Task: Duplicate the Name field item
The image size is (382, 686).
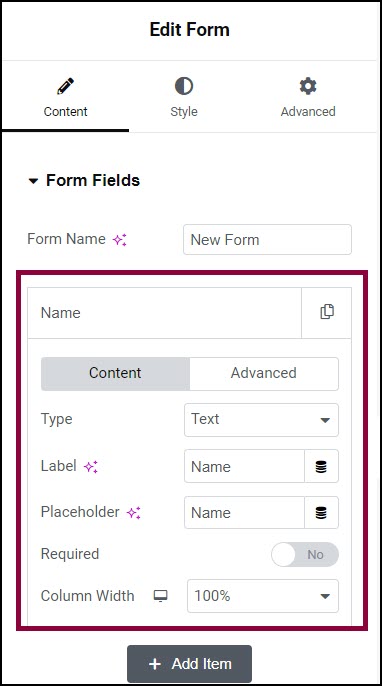Action: (327, 312)
